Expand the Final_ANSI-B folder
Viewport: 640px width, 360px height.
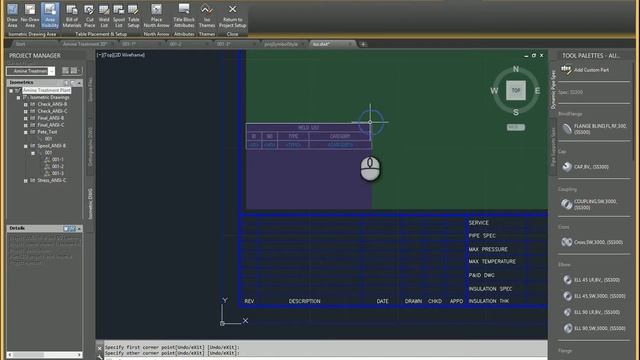[x=26, y=118]
